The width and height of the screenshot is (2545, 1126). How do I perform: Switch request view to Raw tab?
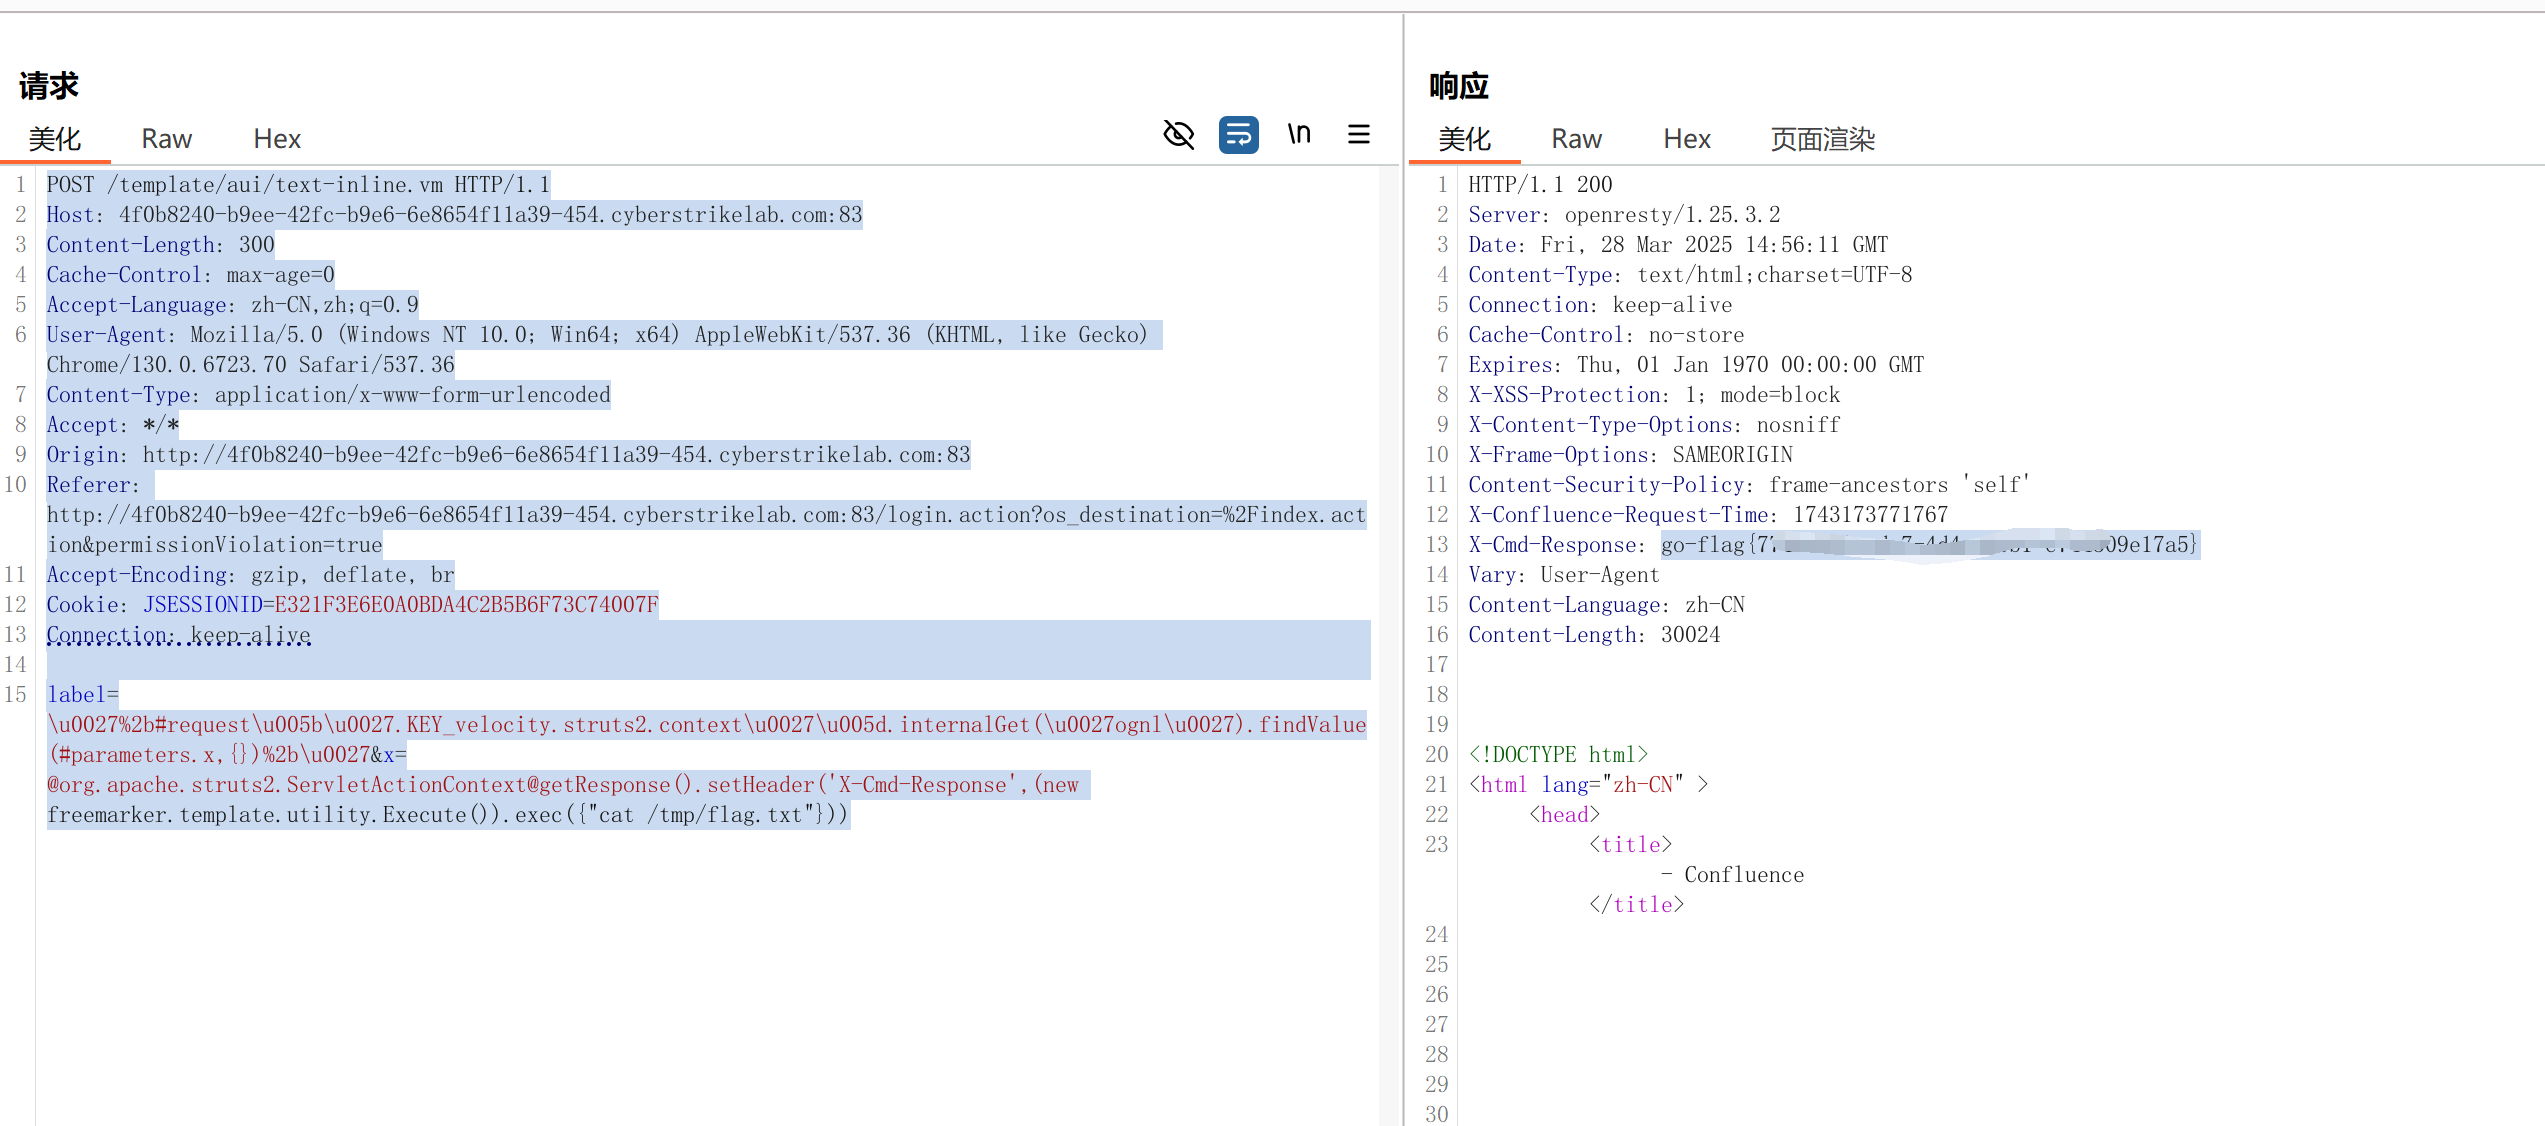coord(166,139)
